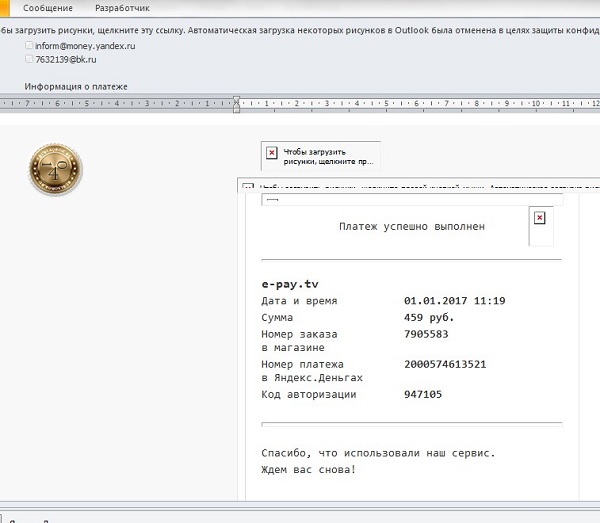Toggle checkbox next to 7632139@bk.ru
600x523 pixels.
29,59
